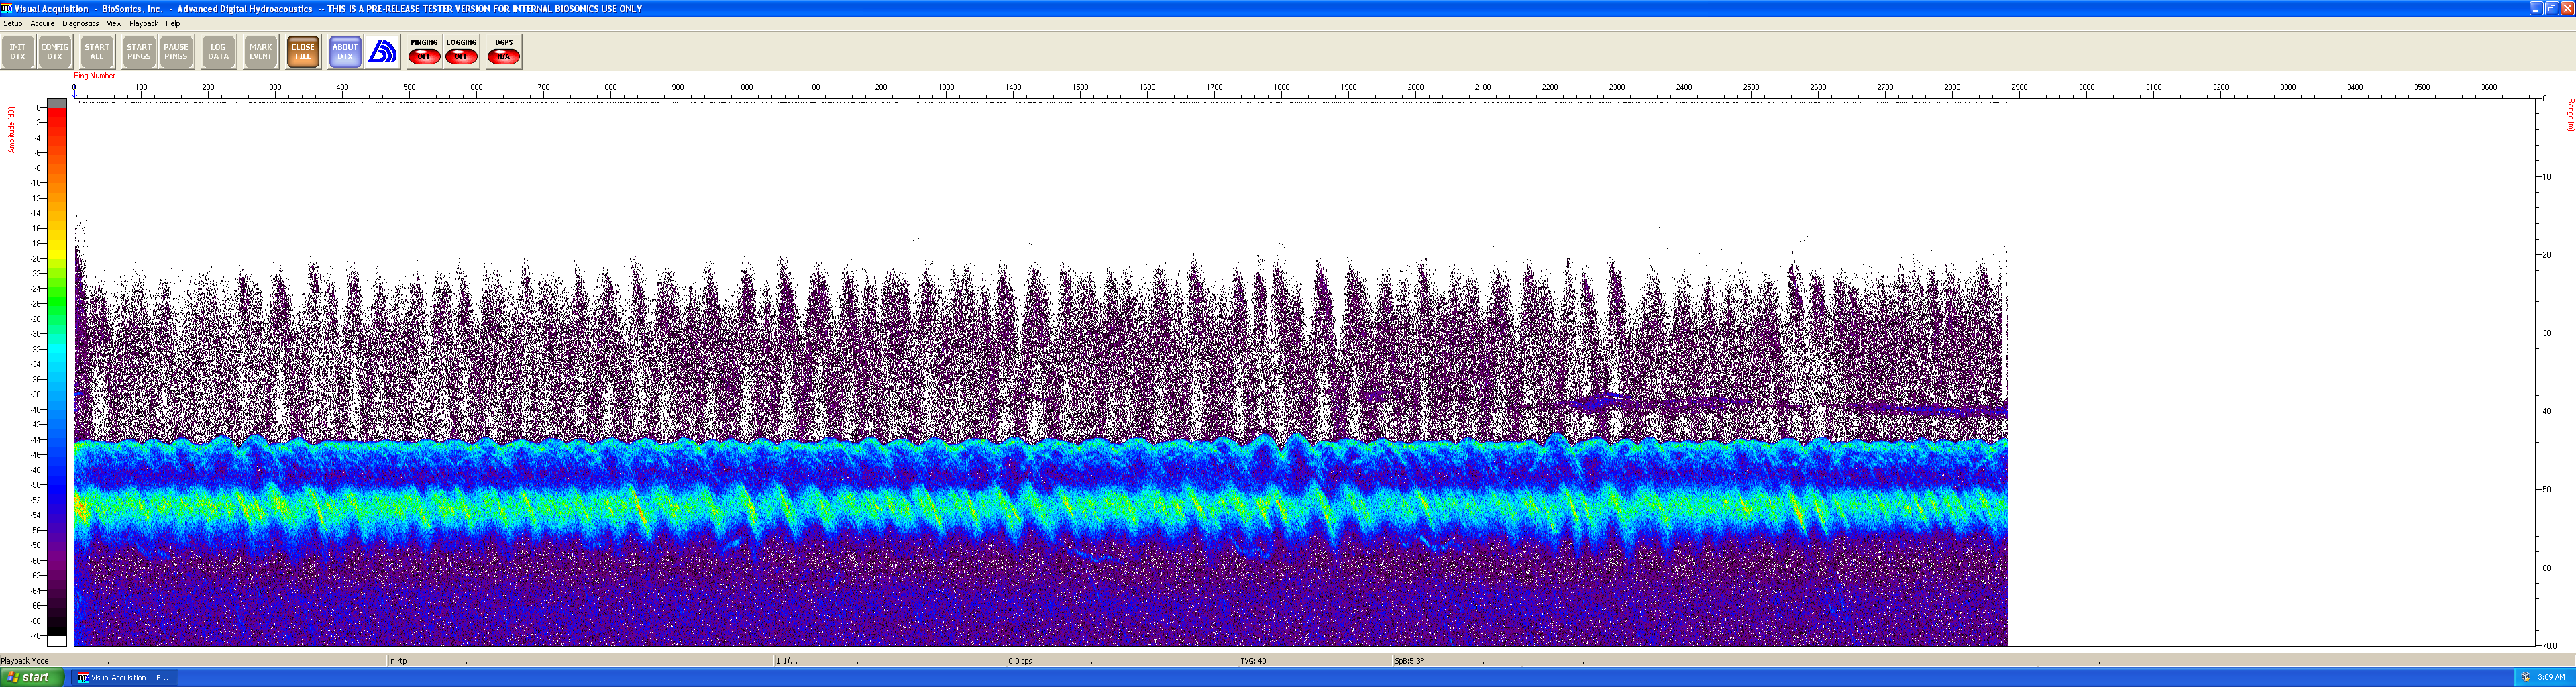This screenshot has height=687, width=2576.
Task: Click the amplitude dB color scale bar
Action: coord(57,371)
